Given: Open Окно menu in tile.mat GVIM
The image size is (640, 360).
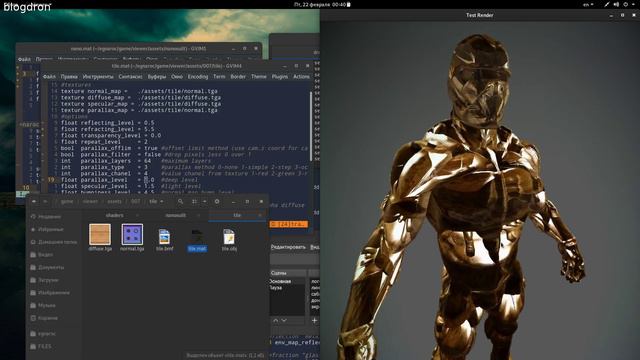Looking at the screenshot, I should (177, 77).
